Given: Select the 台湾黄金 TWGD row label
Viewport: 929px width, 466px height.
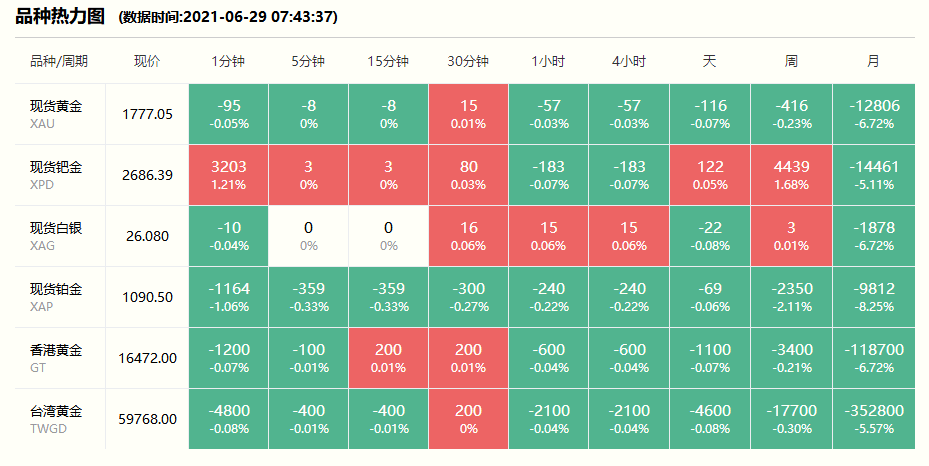Looking at the screenshot, I should click(x=56, y=419).
